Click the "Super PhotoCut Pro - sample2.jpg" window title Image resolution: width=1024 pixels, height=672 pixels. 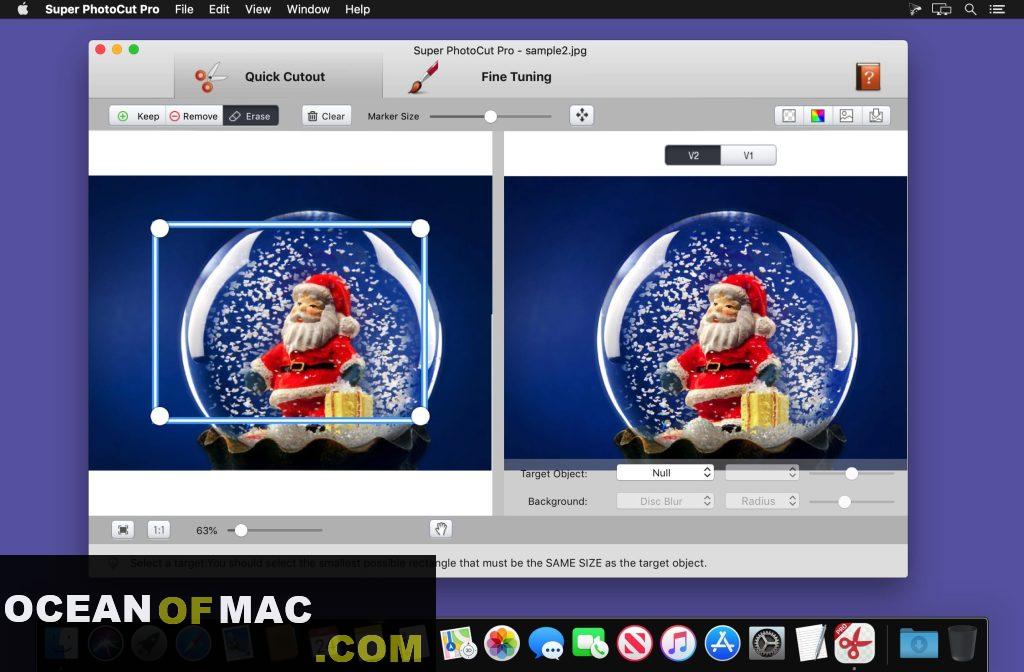500,50
